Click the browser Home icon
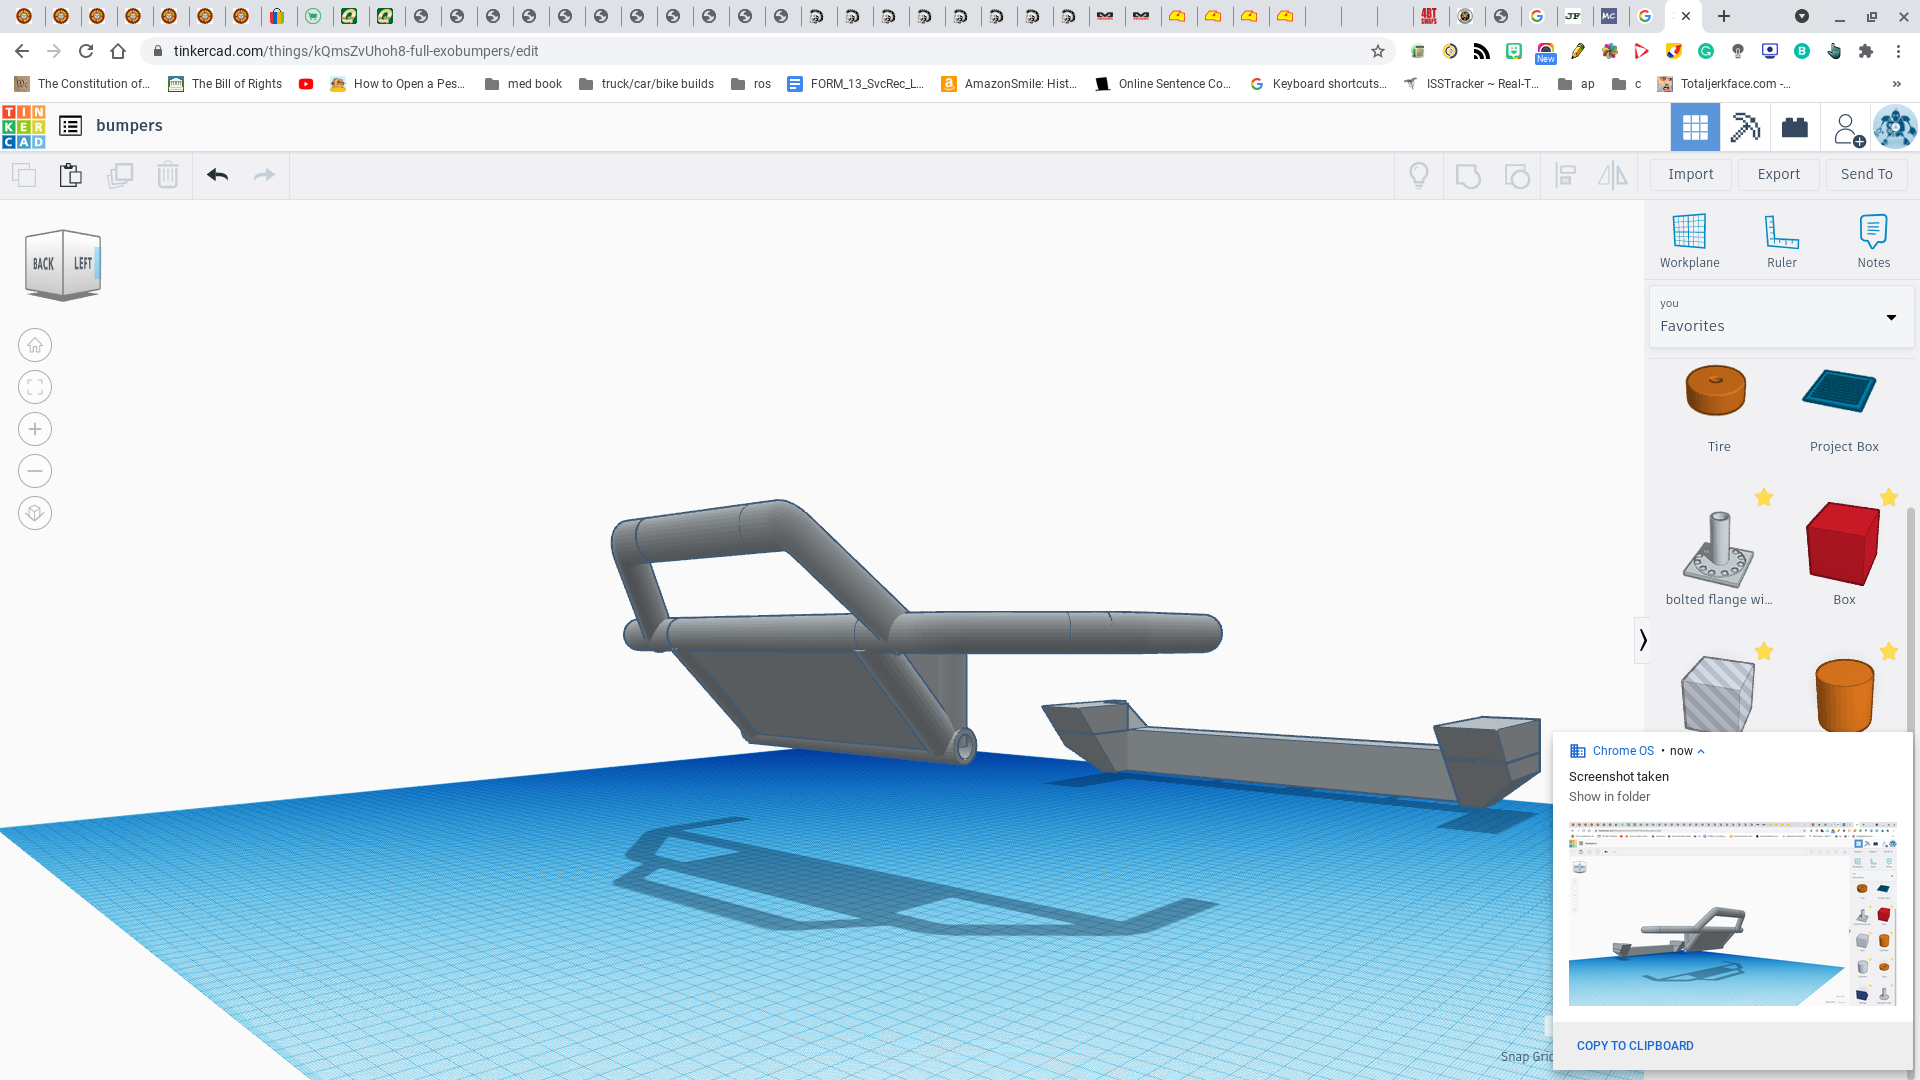The width and height of the screenshot is (1920, 1080). click(x=118, y=51)
